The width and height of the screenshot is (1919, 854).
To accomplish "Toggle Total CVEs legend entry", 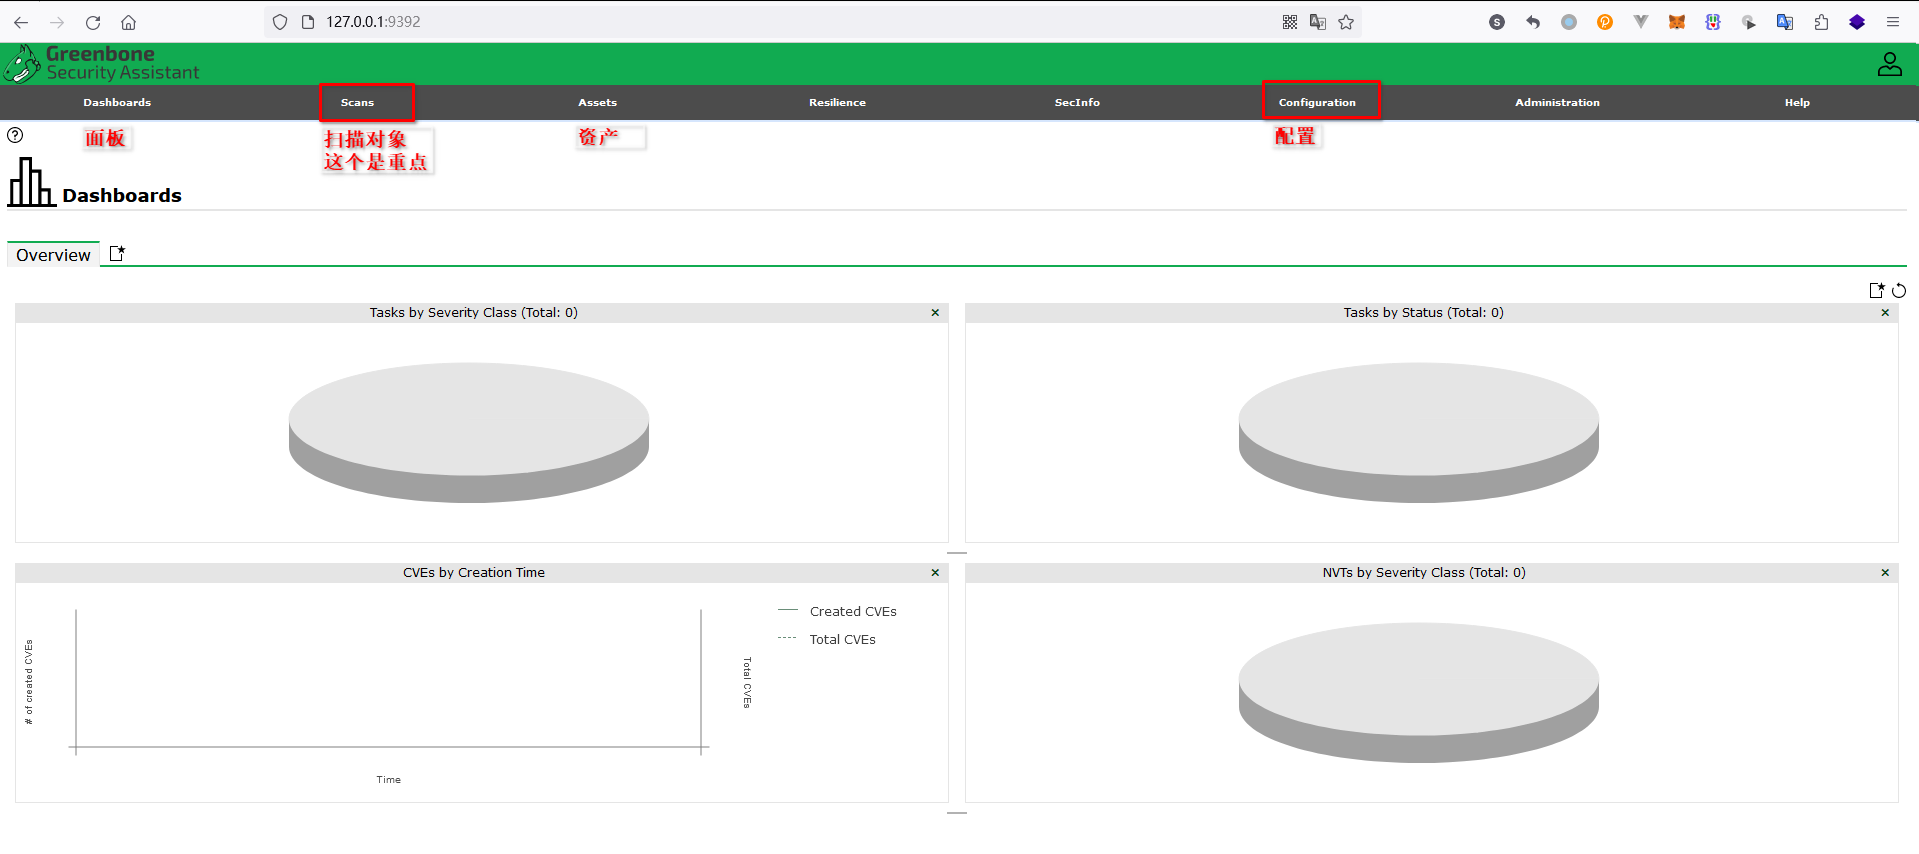I will (842, 639).
